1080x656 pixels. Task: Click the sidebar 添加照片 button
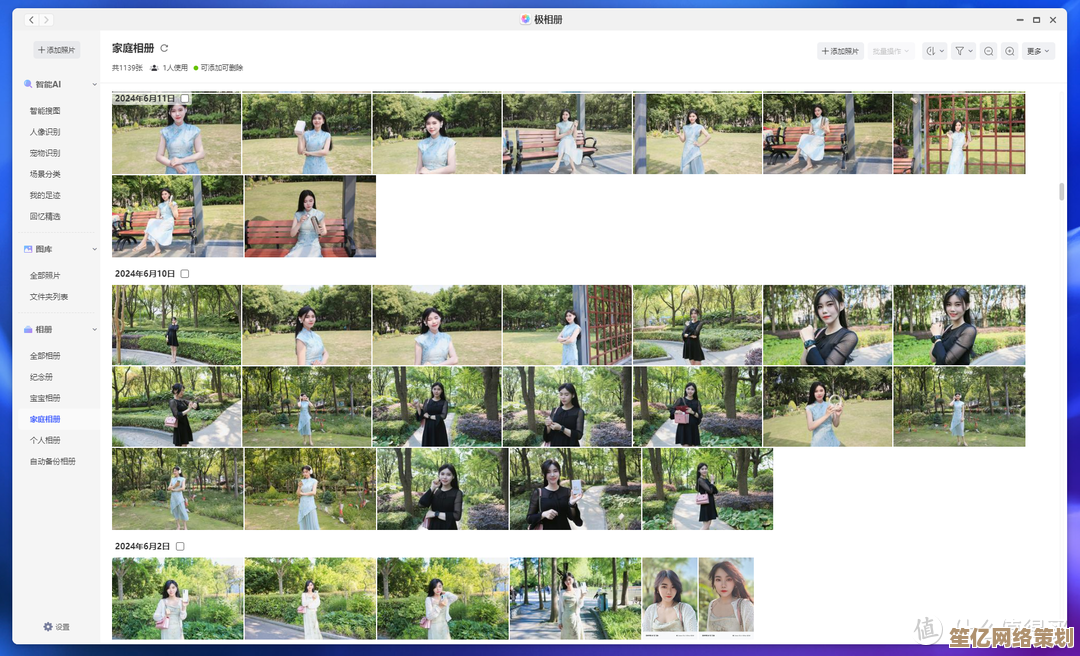click(57, 50)
